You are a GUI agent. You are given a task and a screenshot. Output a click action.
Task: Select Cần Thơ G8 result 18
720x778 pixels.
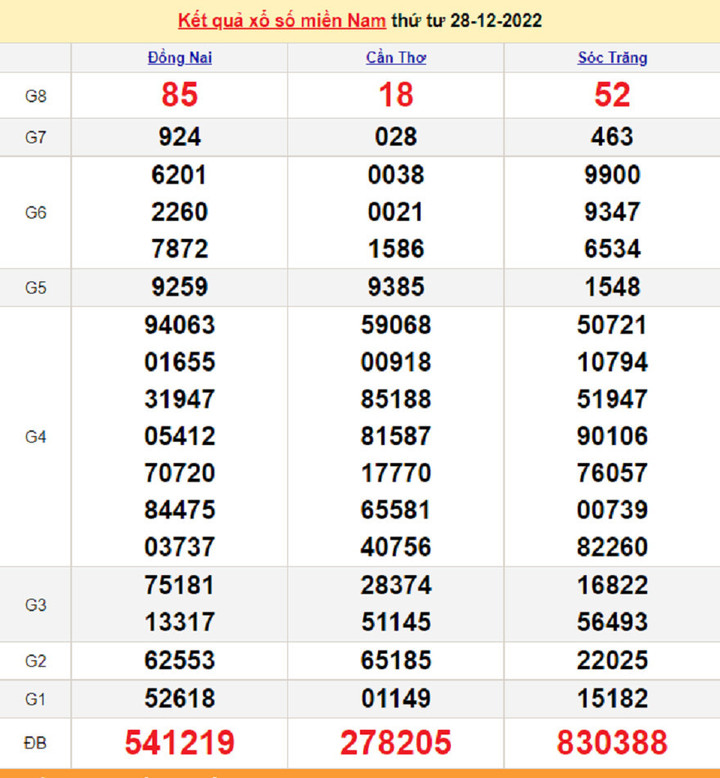point(396,95)
